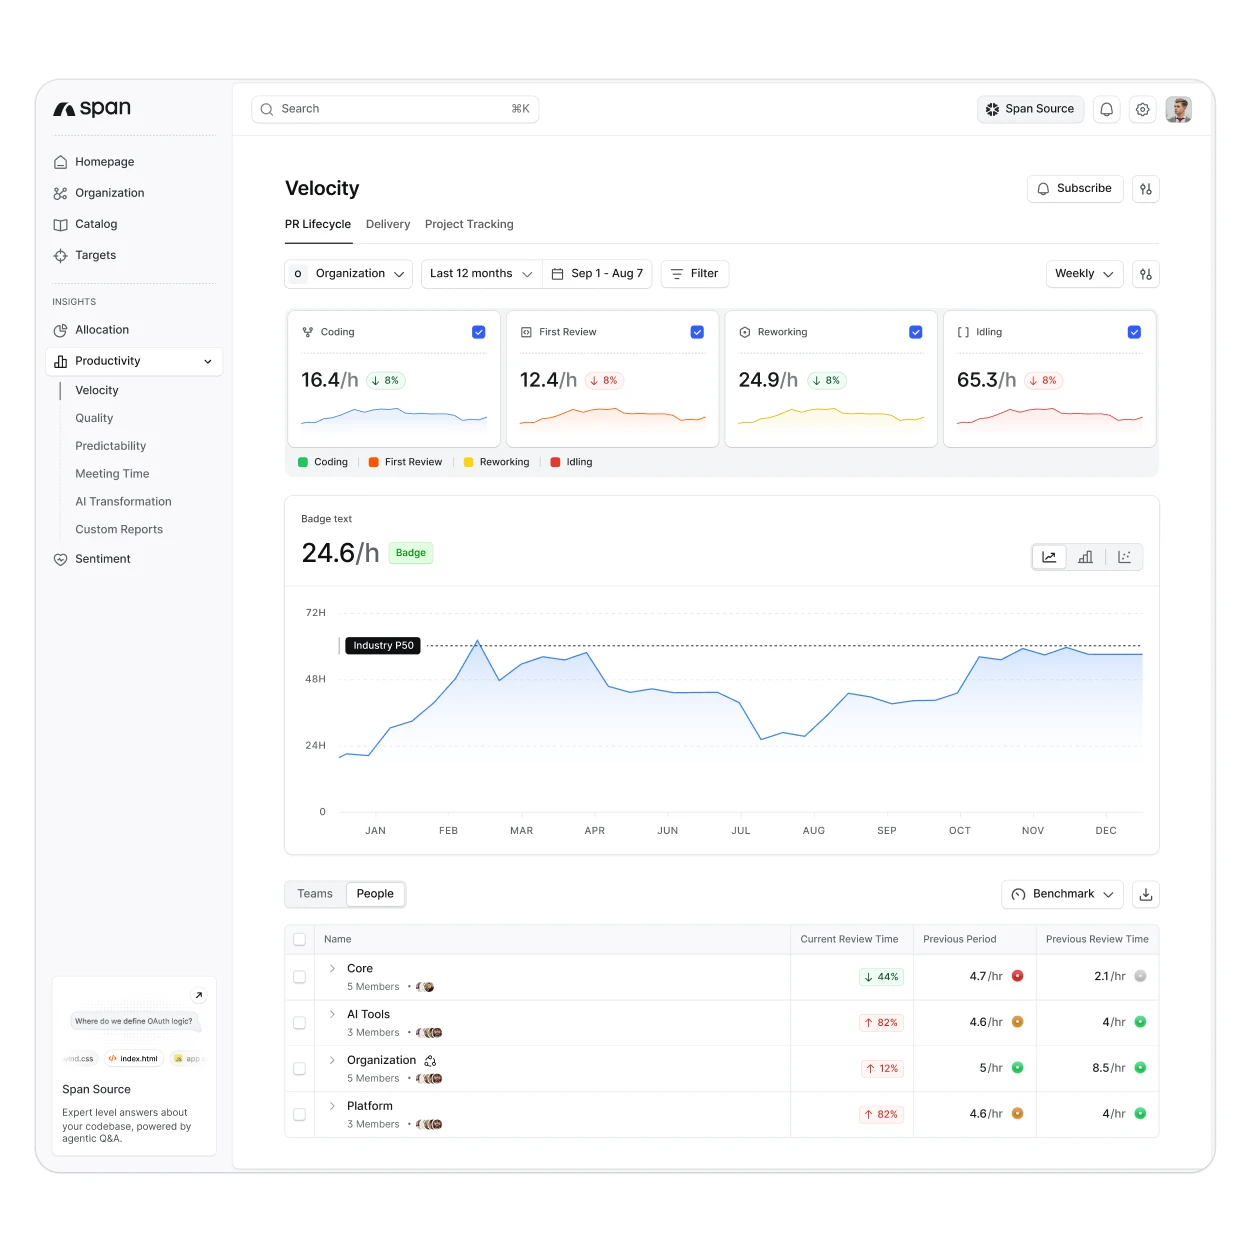Image resolution: width=1250 pixels, height=1250 pixels.
Task: Open page settings sliders icon beside Subscribe
Action: (1146, 189)
